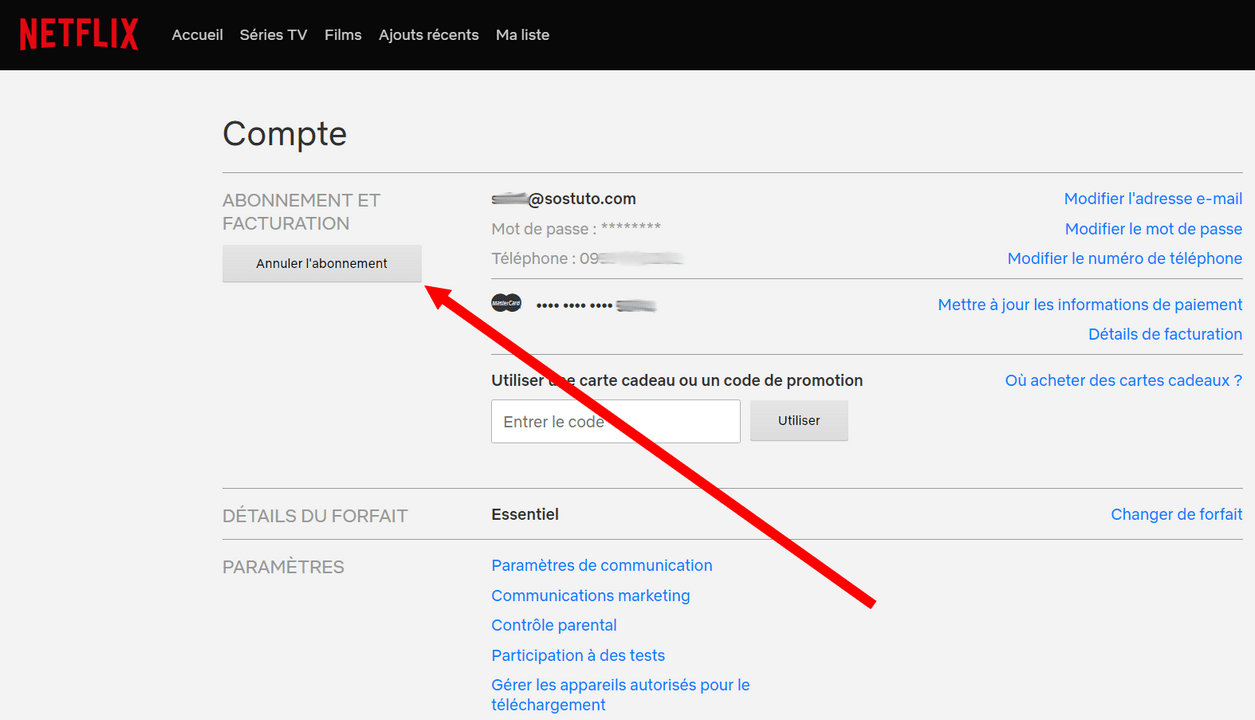The height and width of the screenshot is (720, 1255).
Task: Click the sostuto.com email address text
Action: coord(564,199)
